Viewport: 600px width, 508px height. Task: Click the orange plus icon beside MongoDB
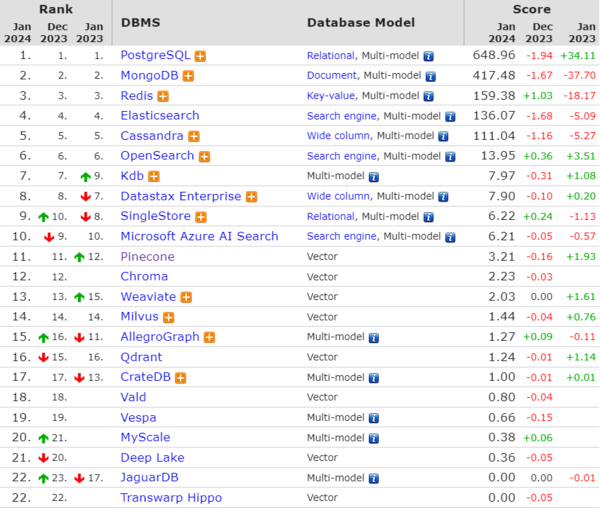(188, 76)
